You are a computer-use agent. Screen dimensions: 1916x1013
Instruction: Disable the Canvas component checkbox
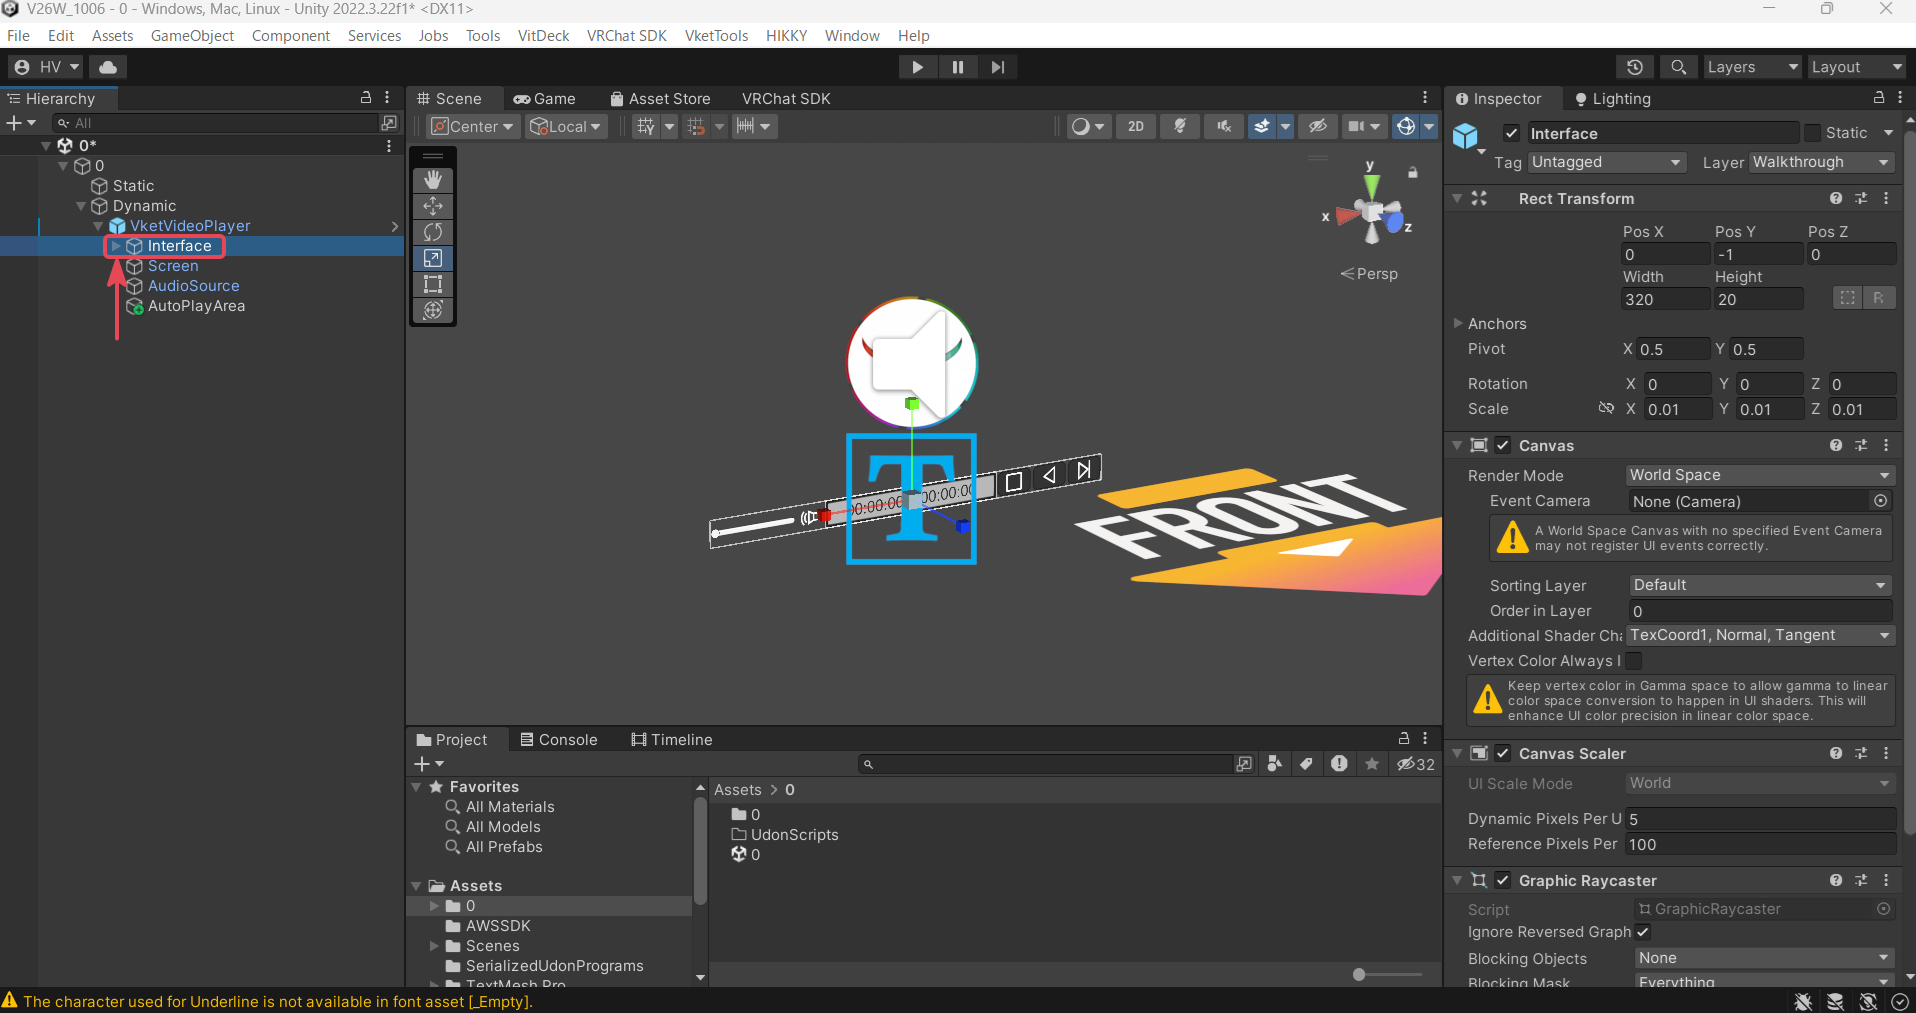(1503, 446)
